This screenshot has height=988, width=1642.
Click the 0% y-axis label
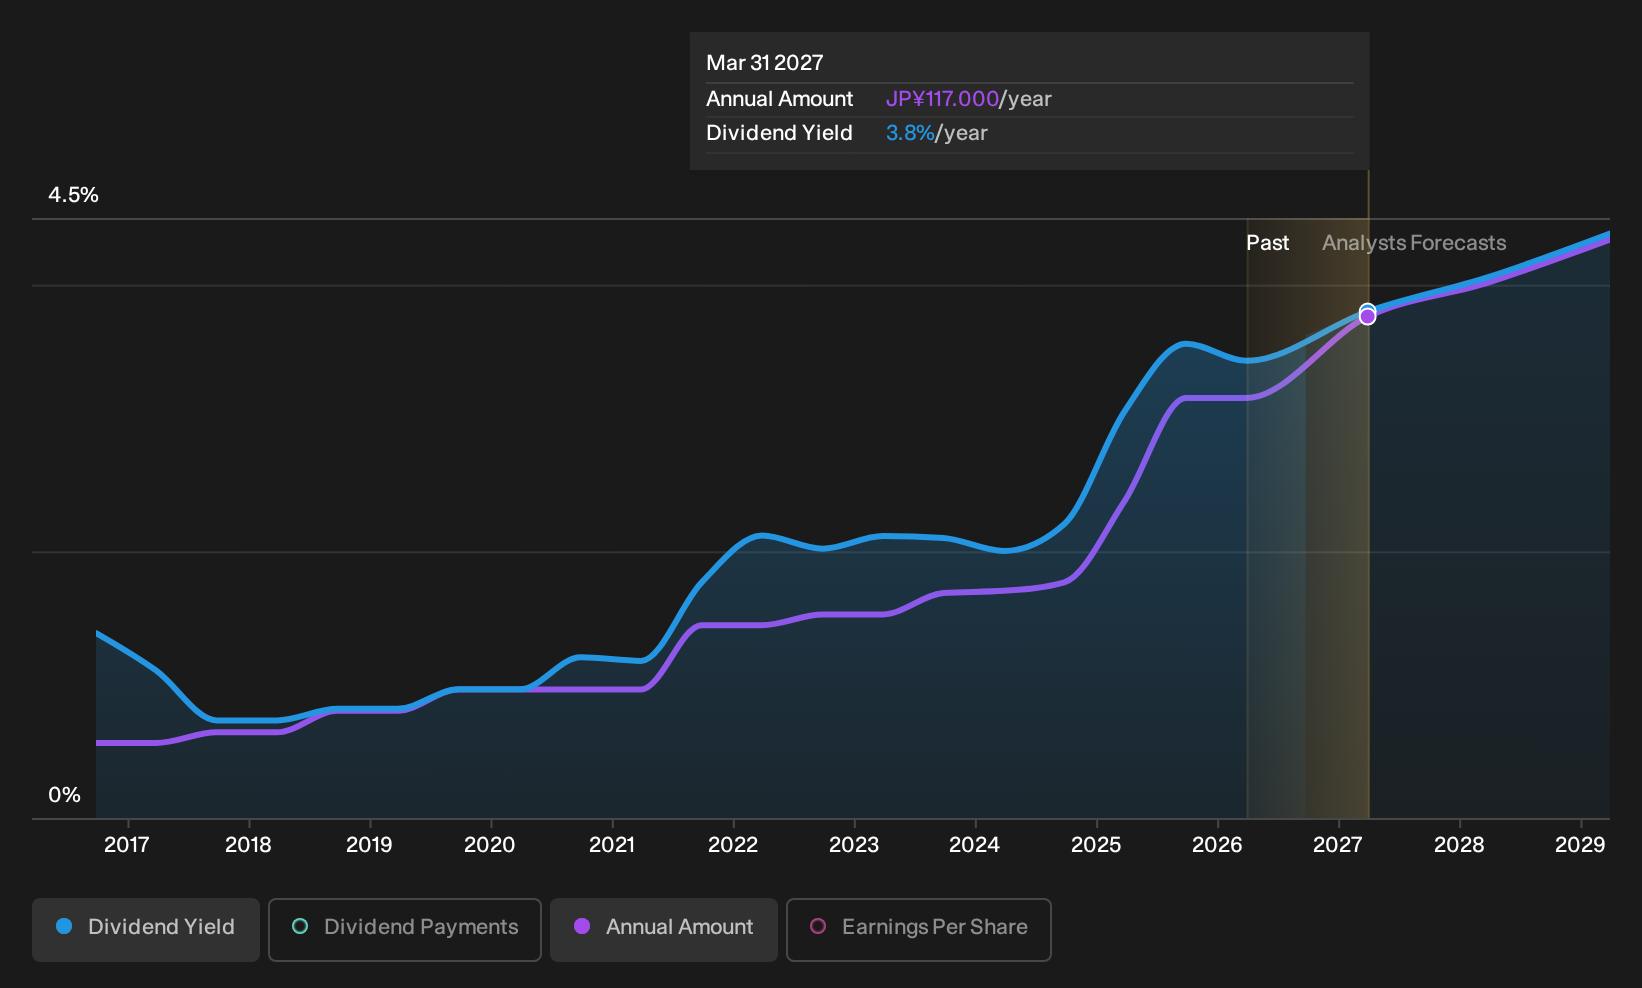pos(64,795)
